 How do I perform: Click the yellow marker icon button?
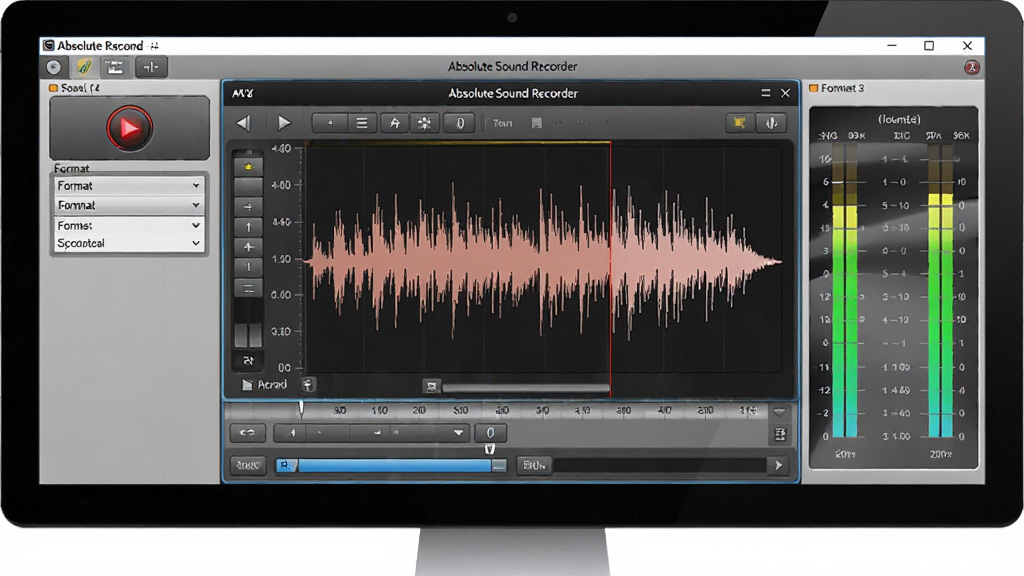pyautogui.click(x=740, y=123)
